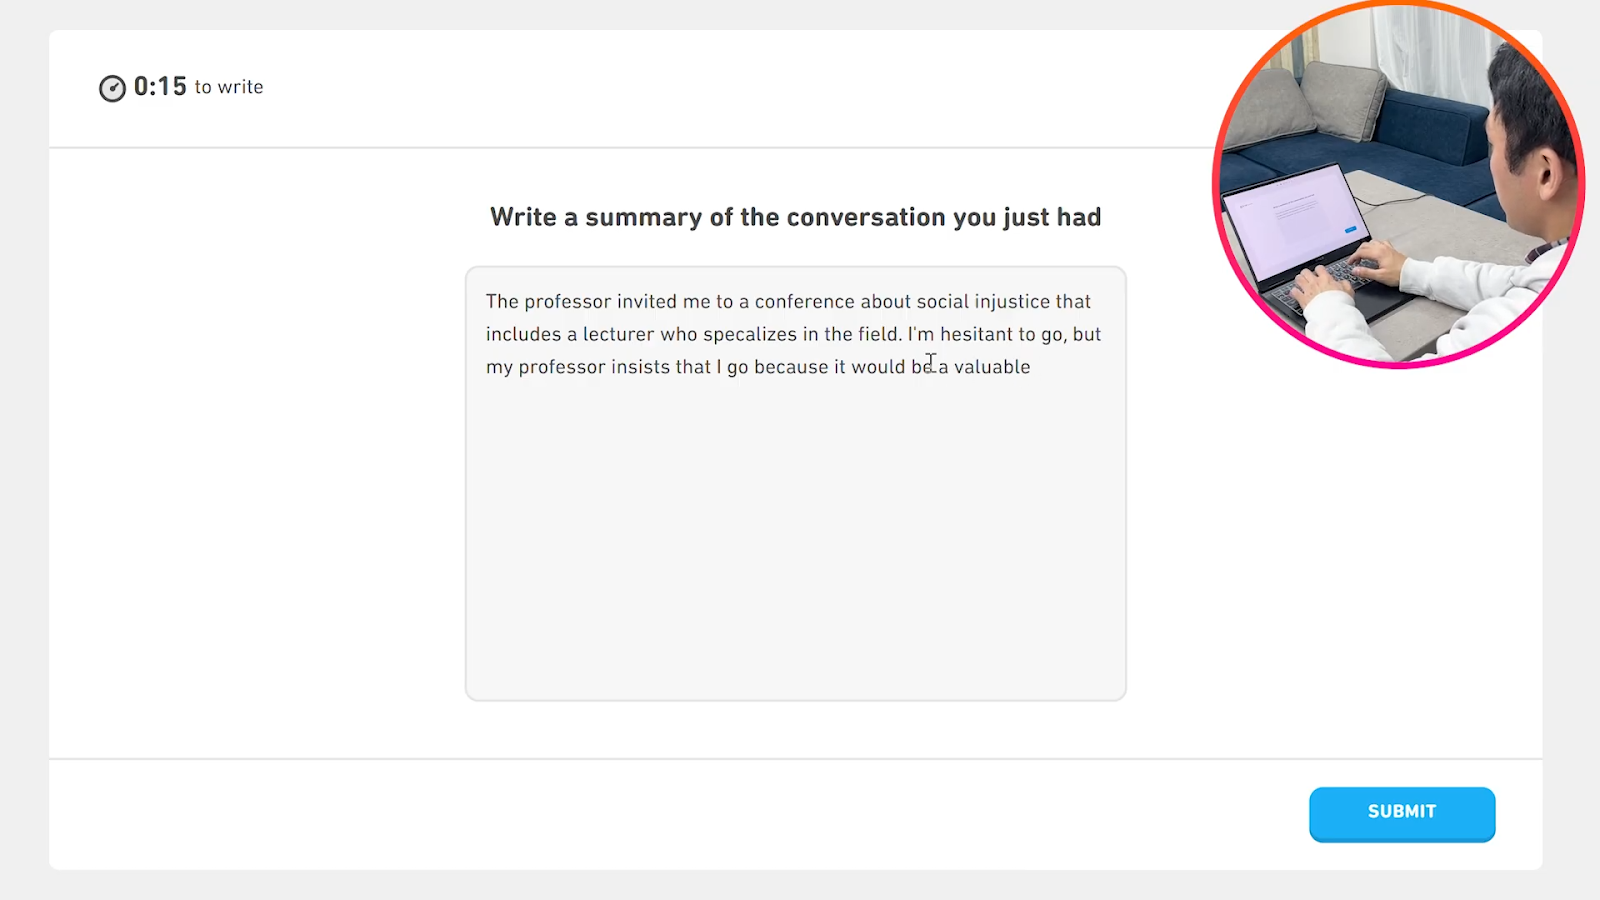Place cursor after the word "valuable"
Image resolution: width=1600 pixels, height=900 pixels.
click(1031, 367)
